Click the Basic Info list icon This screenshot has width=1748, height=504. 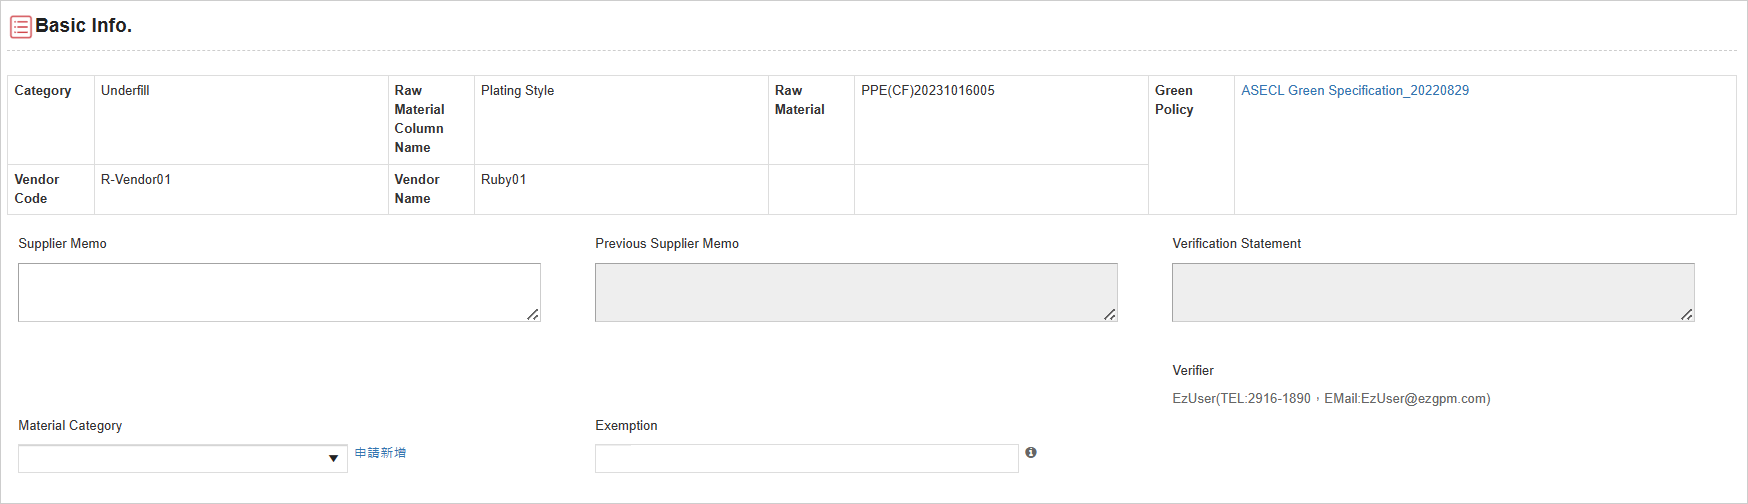[x=20, y=26]
